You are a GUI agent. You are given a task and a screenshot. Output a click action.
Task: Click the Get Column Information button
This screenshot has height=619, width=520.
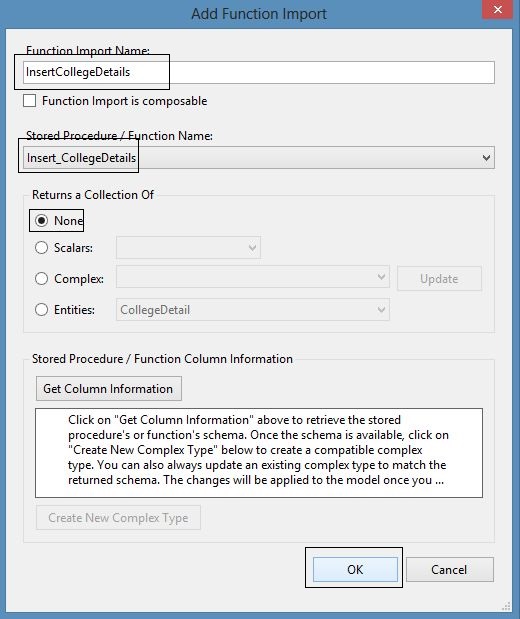tap(109, 388)
